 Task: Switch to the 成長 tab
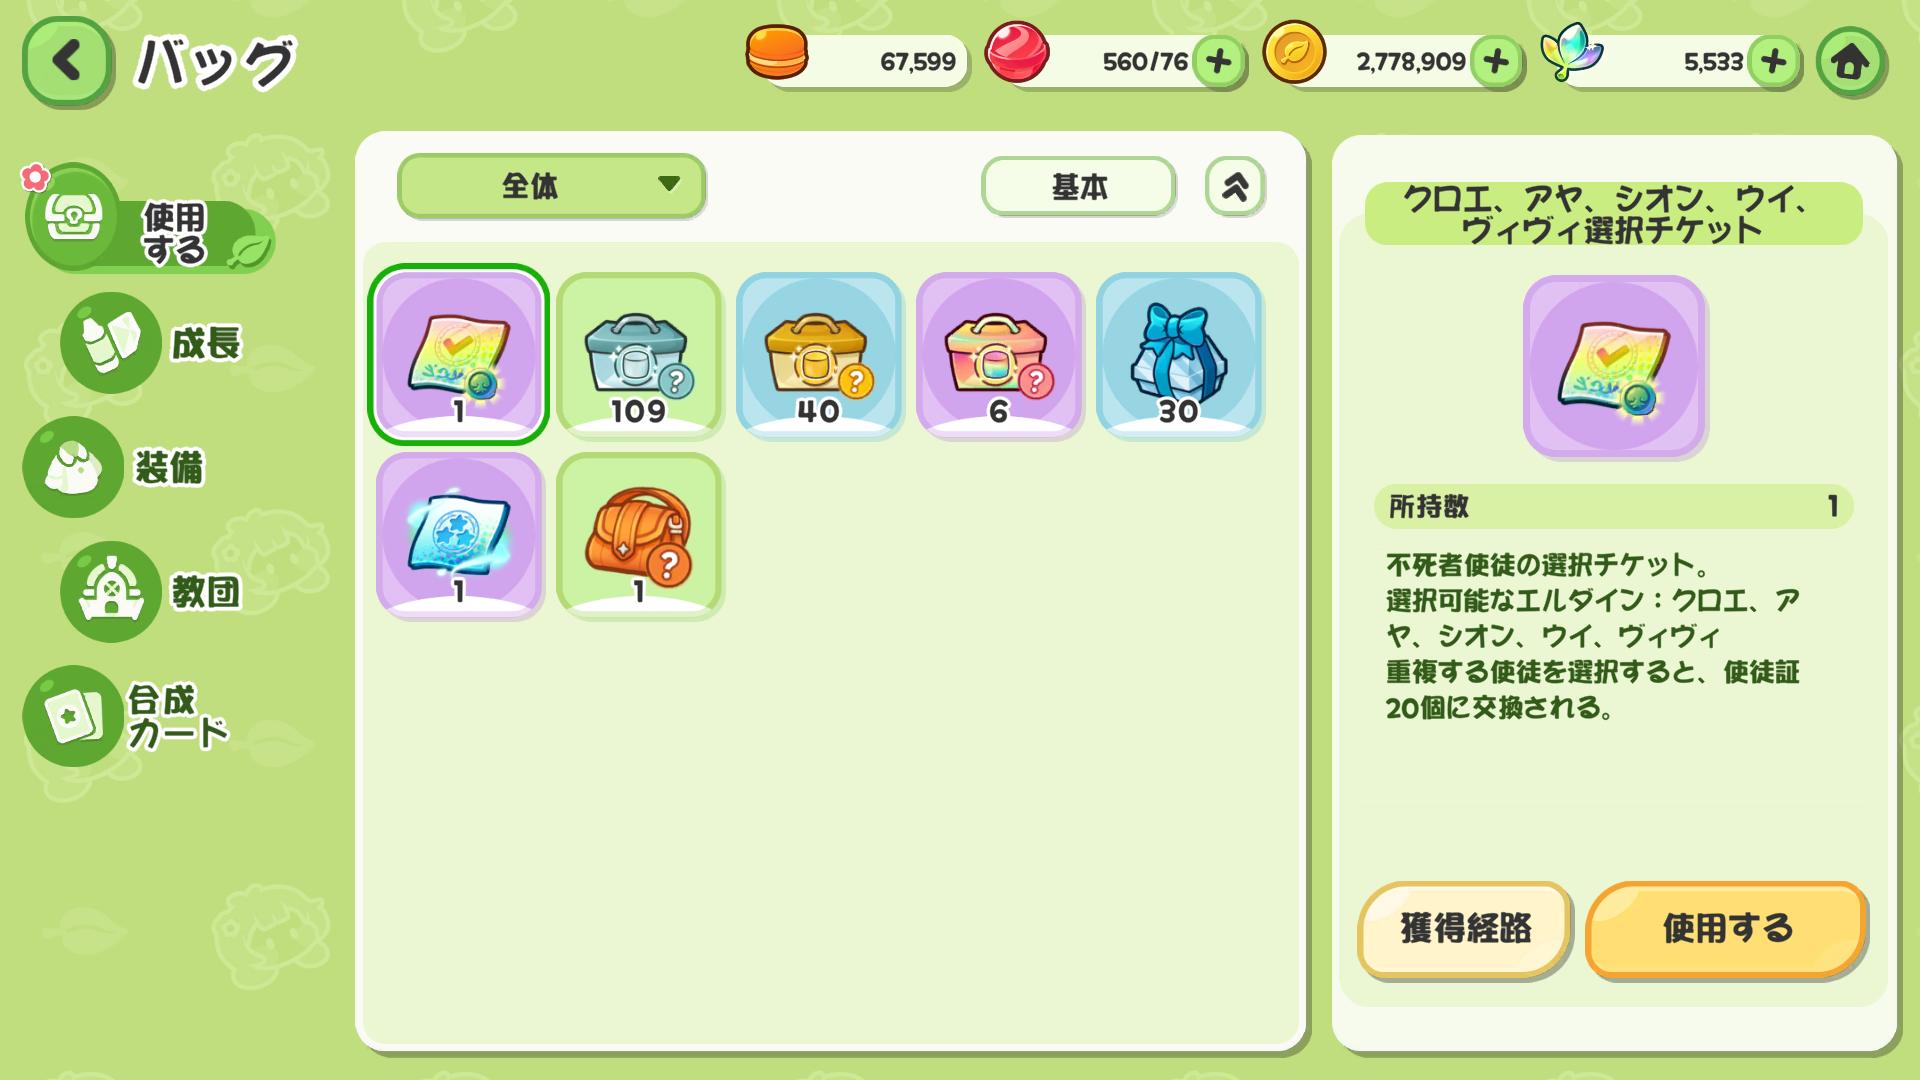pos(153,343)
